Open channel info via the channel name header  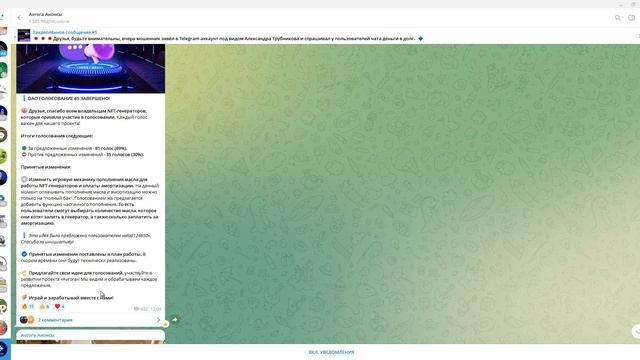(x=45, y=14)
